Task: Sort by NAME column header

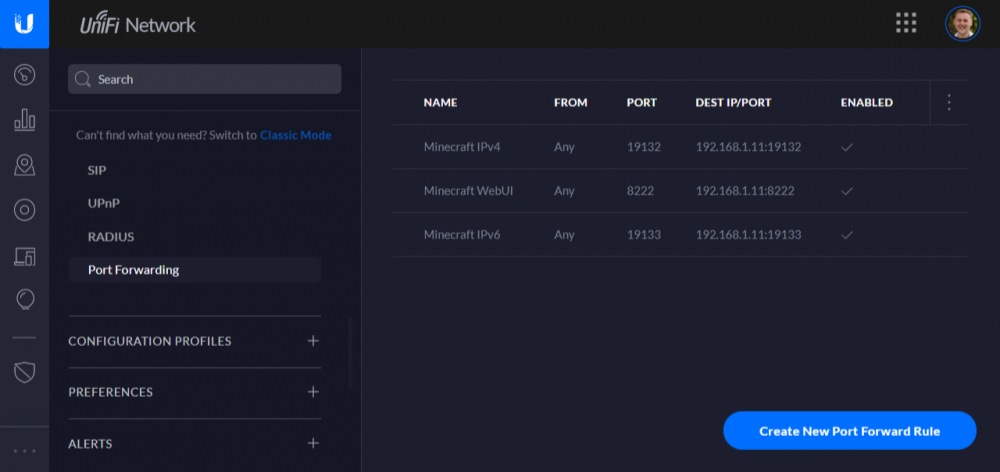Action: (440, 103)
